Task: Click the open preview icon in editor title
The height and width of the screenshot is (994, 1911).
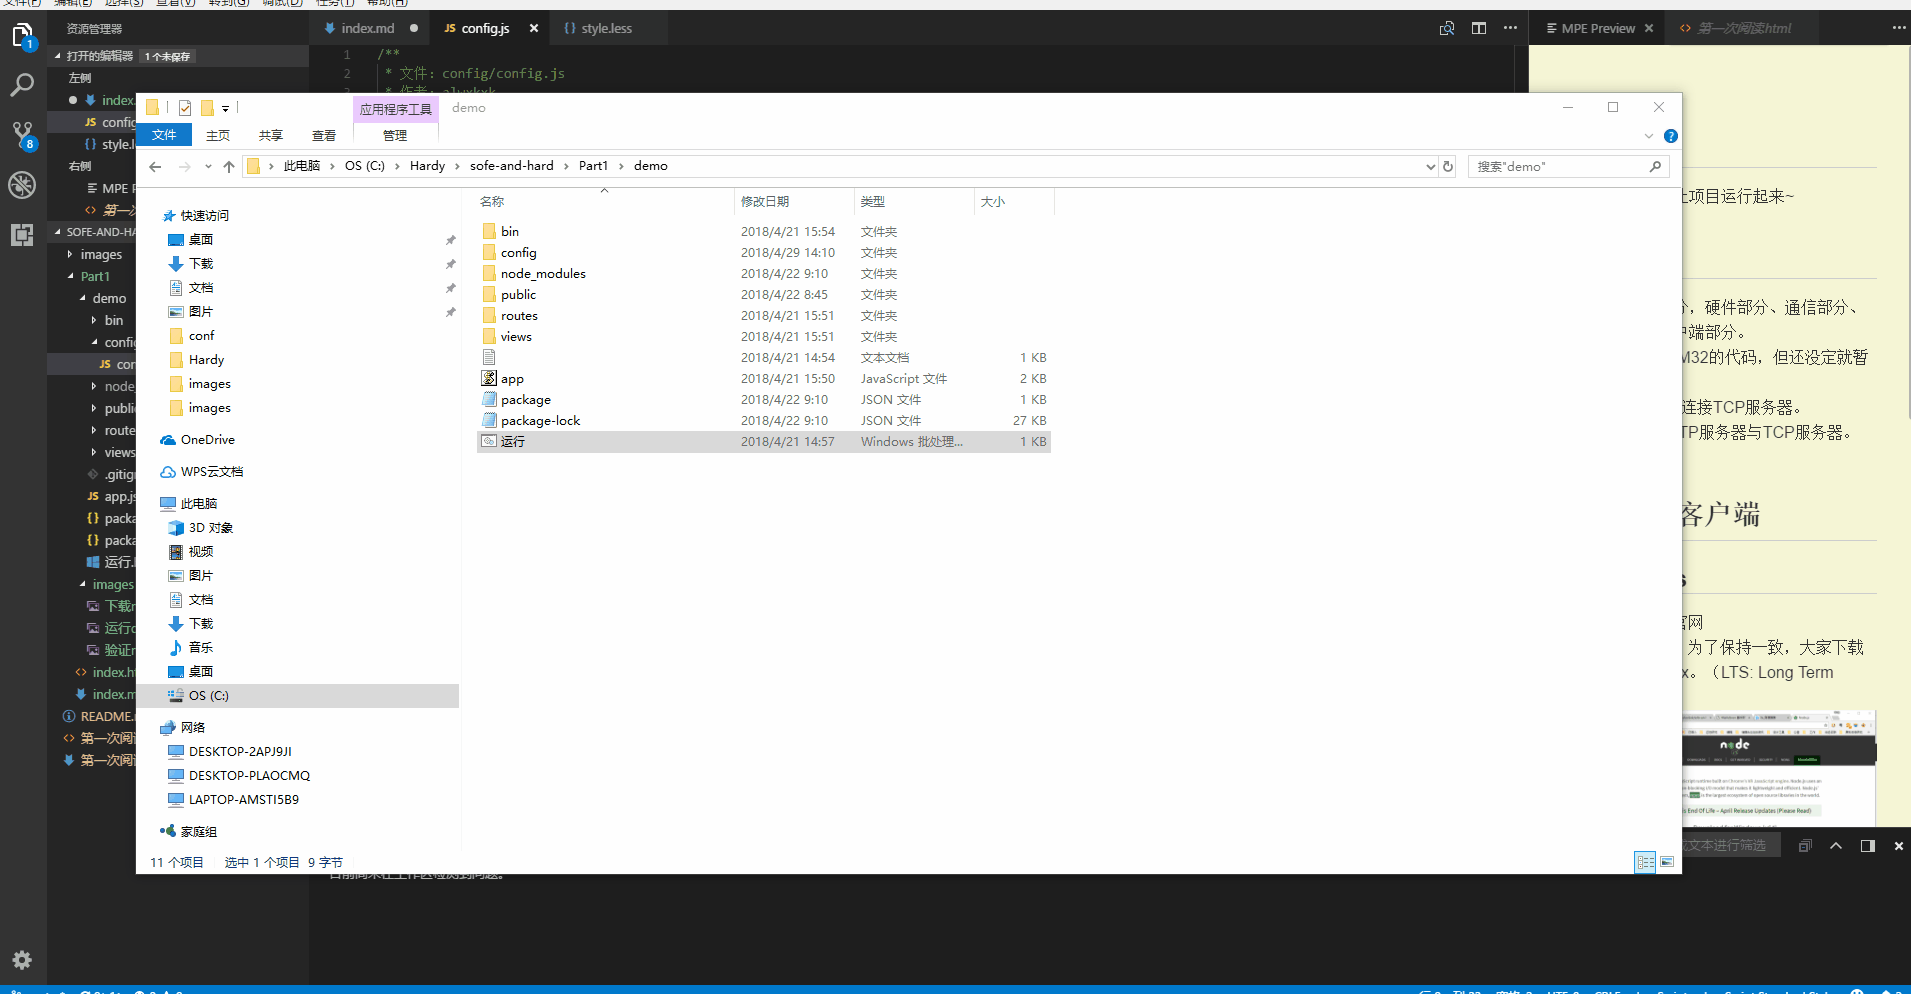Action: [x=1447, y=28]
